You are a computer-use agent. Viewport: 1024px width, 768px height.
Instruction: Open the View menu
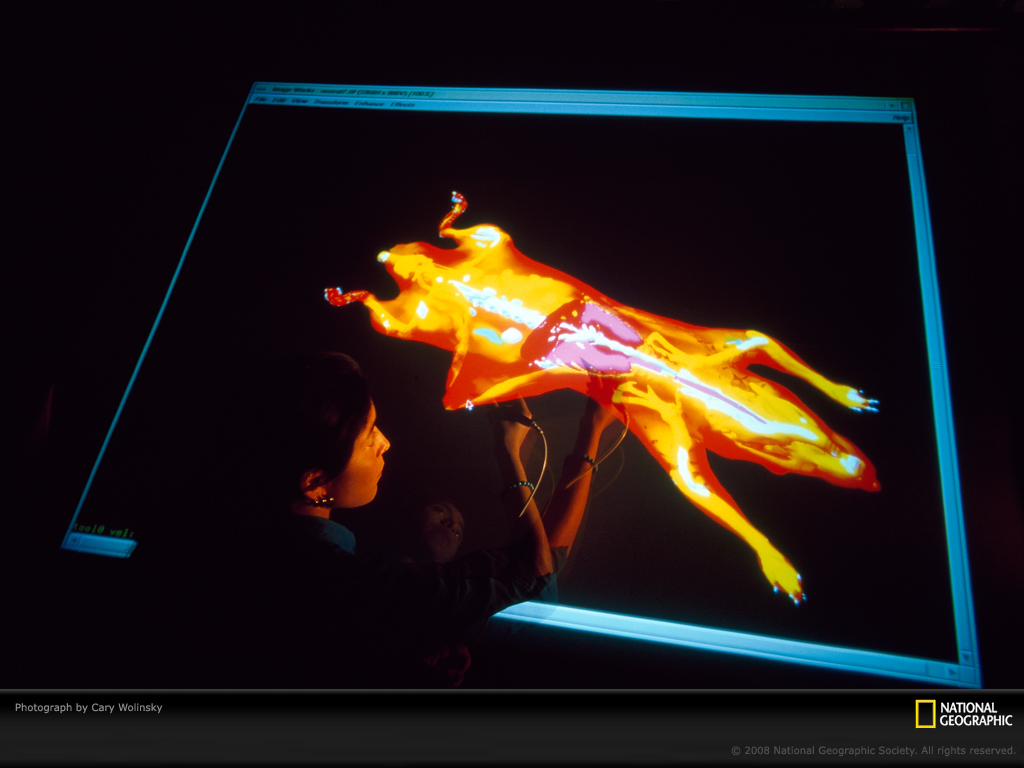click(300, 101)
